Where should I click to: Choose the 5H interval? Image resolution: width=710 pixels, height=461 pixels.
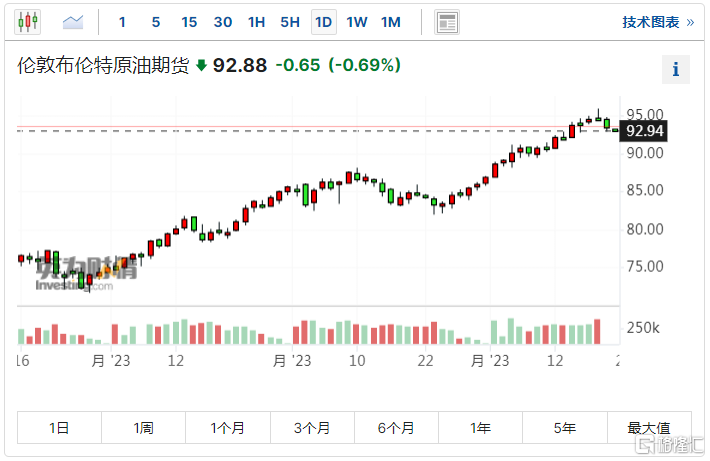pos(290,22)
